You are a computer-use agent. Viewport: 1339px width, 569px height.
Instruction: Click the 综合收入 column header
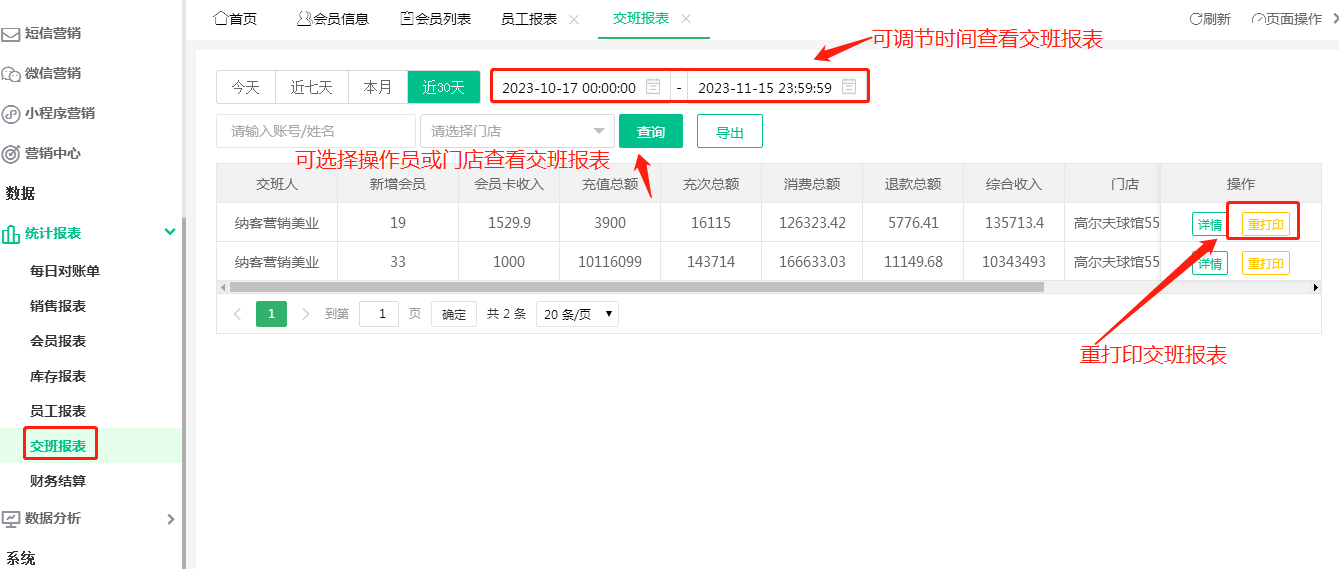1014,184
